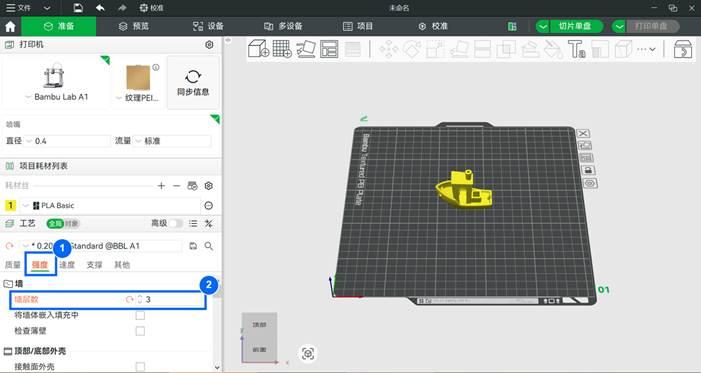This screenshot has width=701, height=373.
Task: Click the undo arrow icon
Action: (100, 8)
